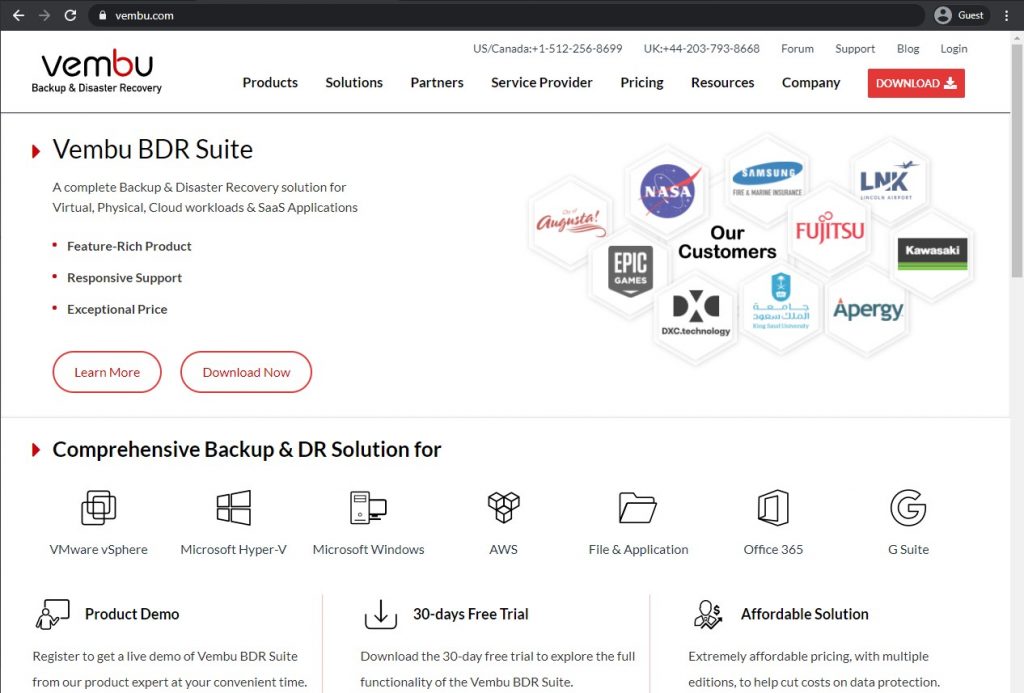Click the browser forward arrow
Viewport: 1024px width, 693px height.
[x=44, y=15]
